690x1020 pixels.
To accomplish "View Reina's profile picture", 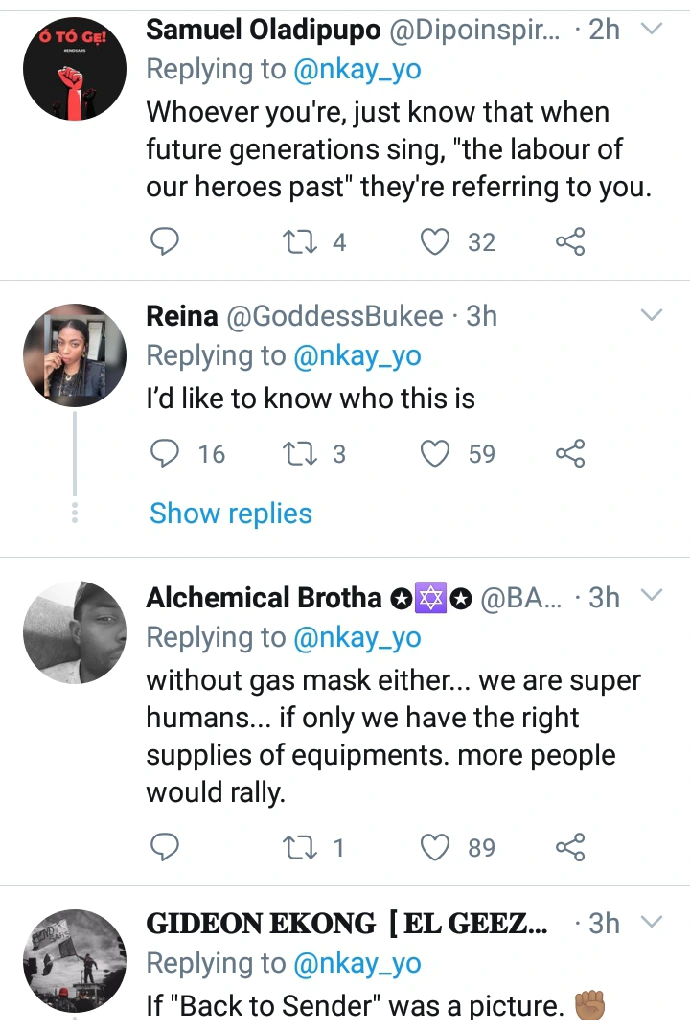I will pos(75,355).
